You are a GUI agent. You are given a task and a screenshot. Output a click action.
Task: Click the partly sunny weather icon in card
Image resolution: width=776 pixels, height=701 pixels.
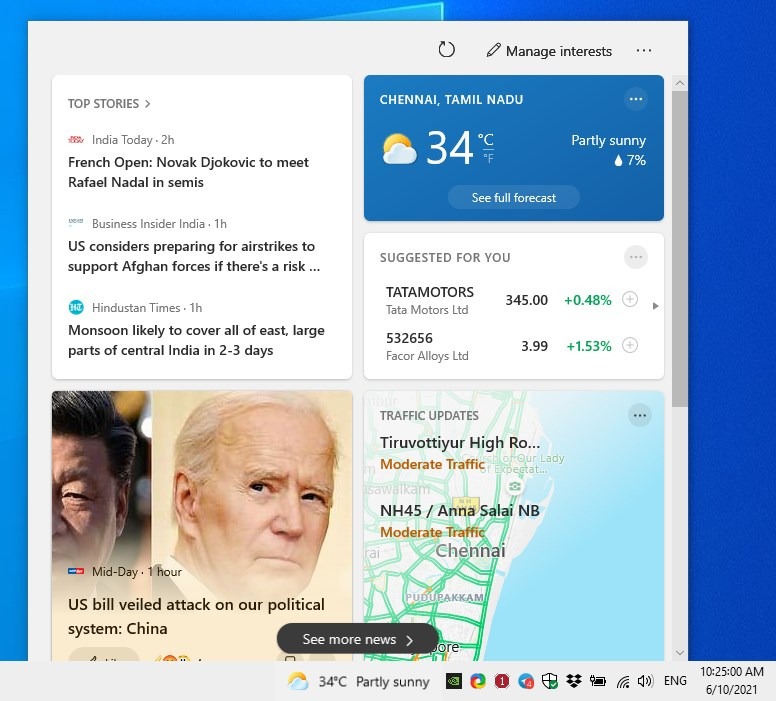[399, 149]
